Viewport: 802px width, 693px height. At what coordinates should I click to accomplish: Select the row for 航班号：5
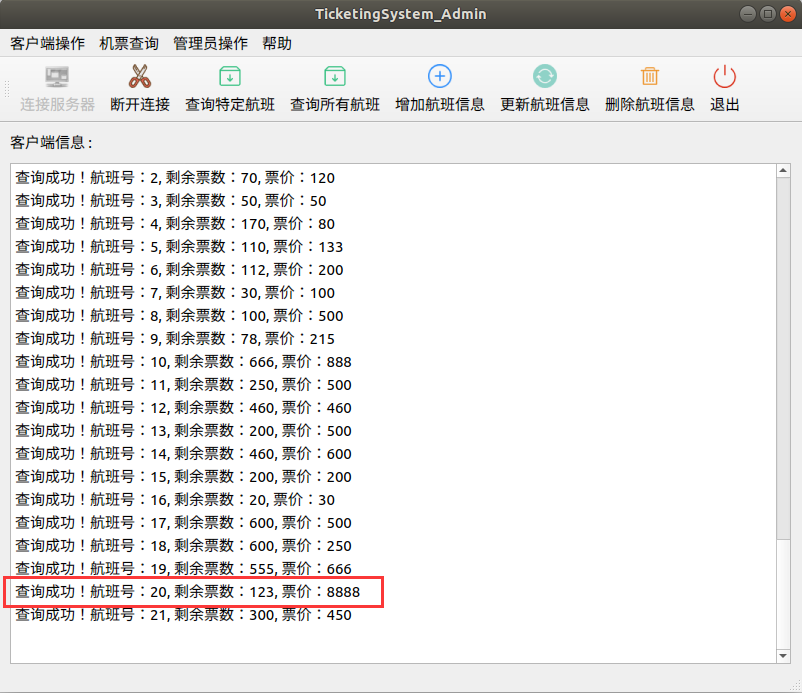[x=179, y=247]
